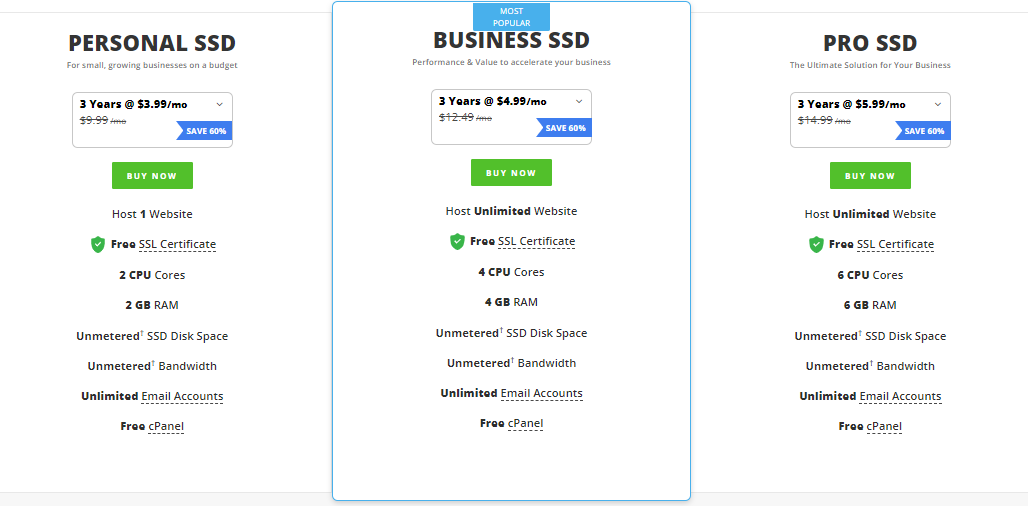Open SSL Certificate link in Personal SSD
The image size is (1028, 506).
click(177, 244)
